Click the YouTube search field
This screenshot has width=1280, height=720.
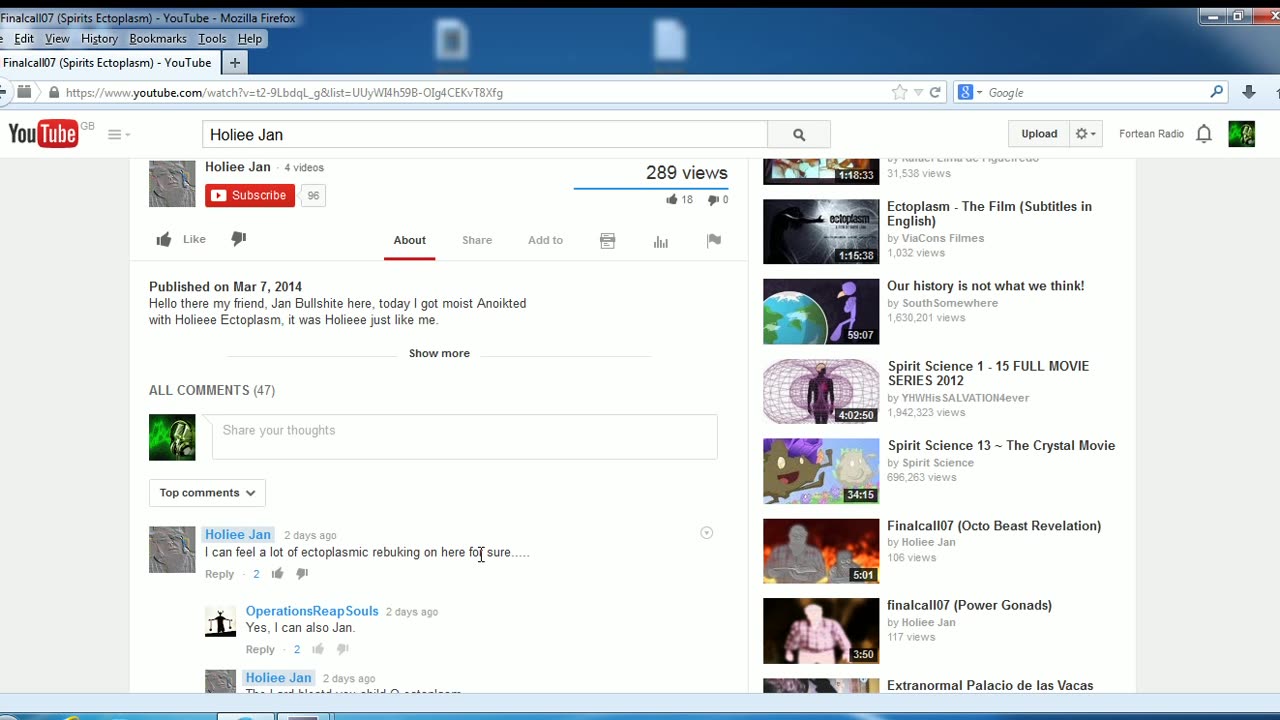point(485,134)
